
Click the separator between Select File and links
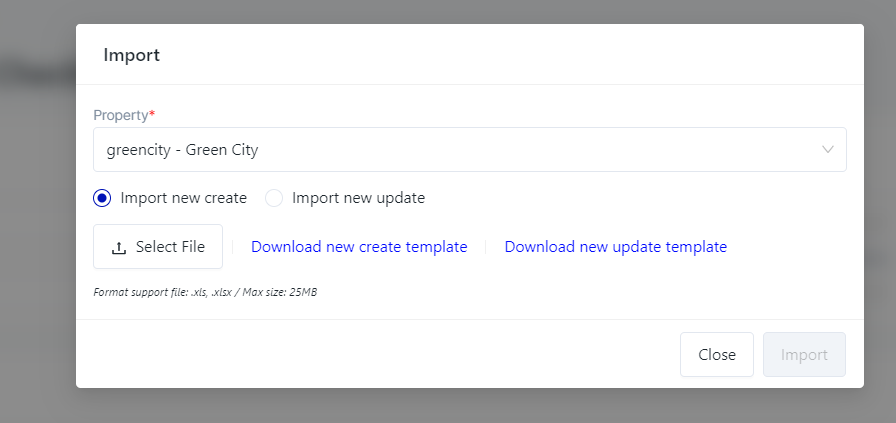point(233,247)
